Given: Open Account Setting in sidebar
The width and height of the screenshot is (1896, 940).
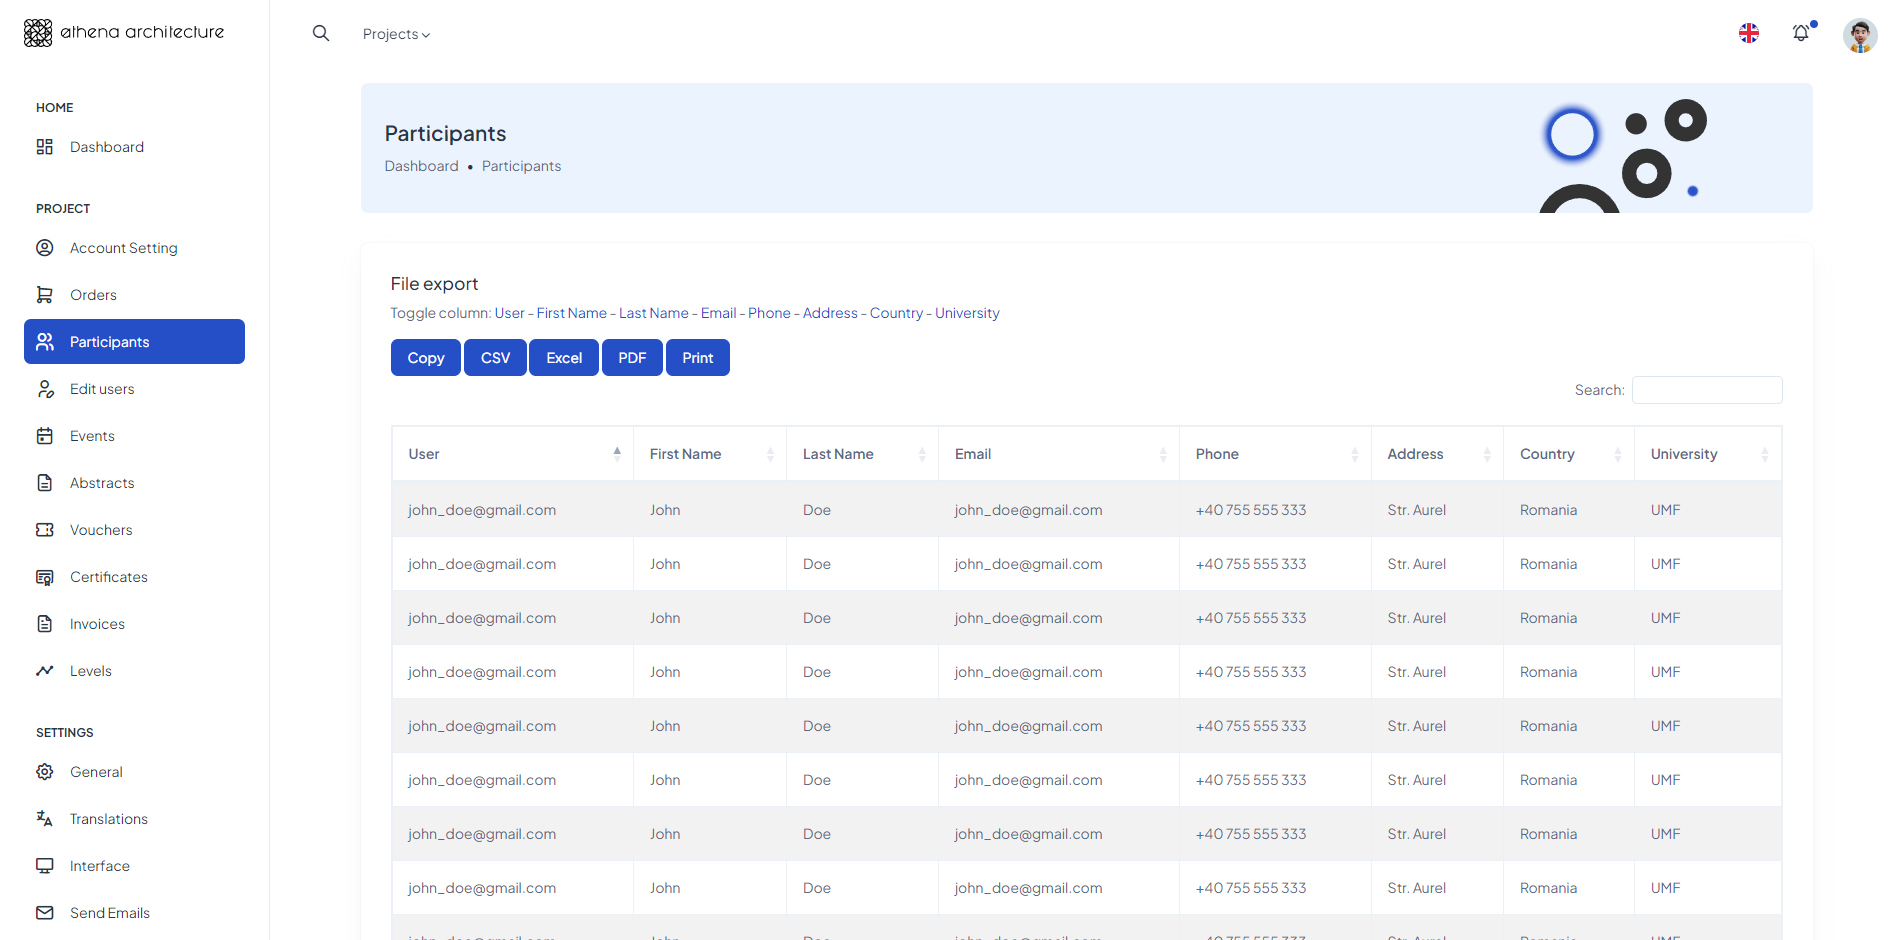Looking at the screenshot, I should 123,248.
